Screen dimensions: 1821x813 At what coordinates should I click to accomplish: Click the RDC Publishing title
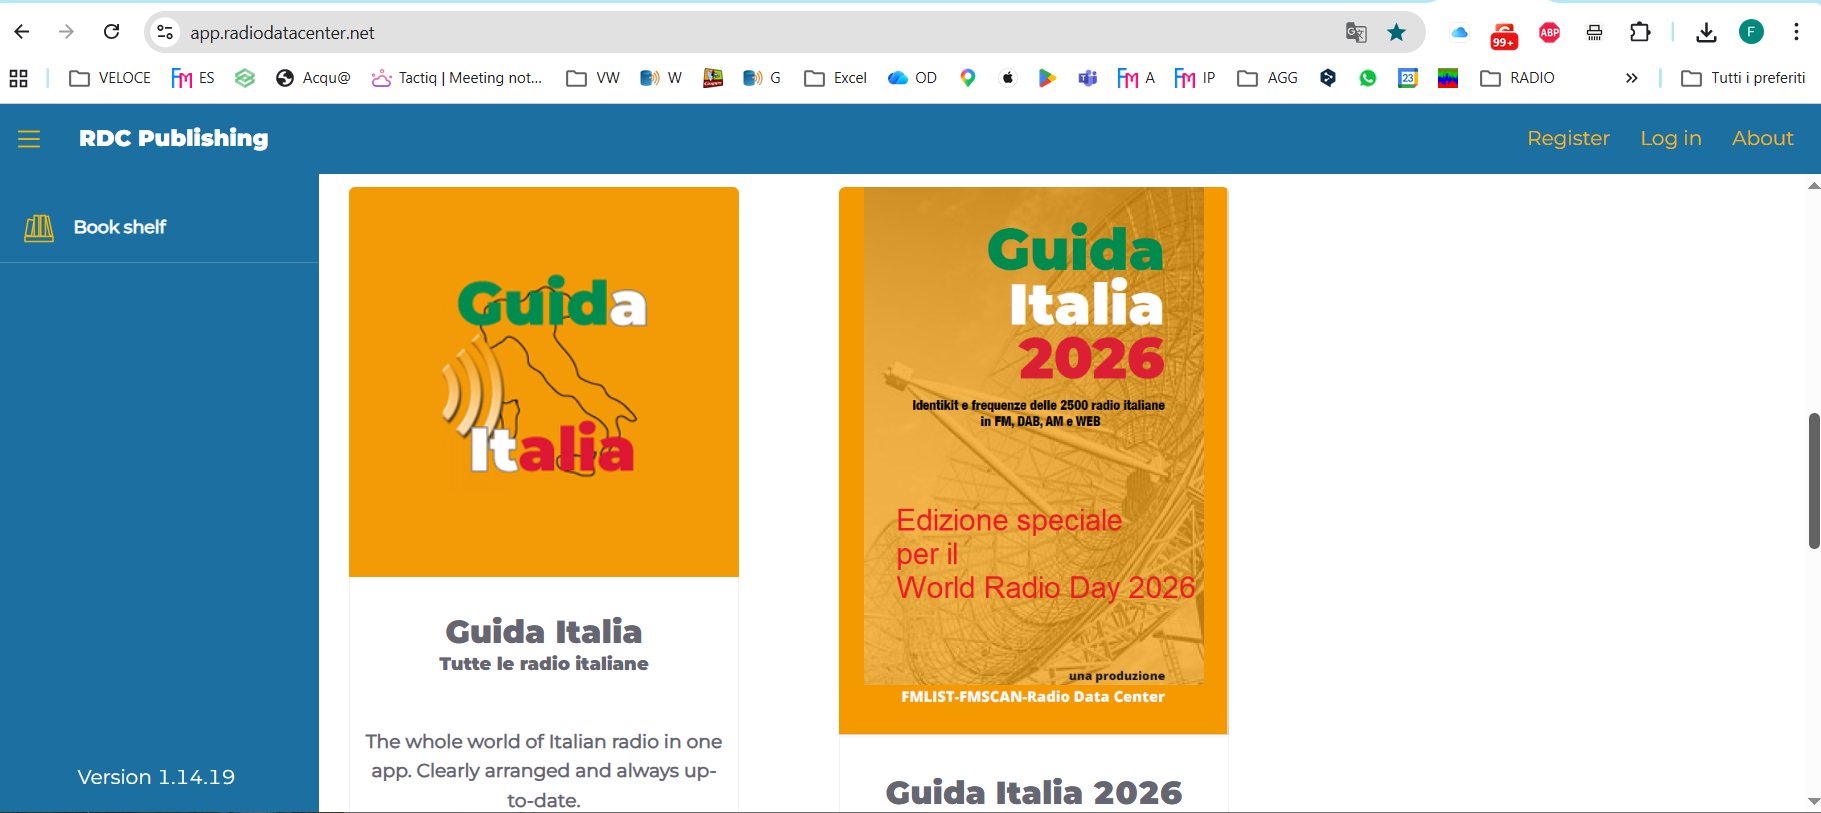click(174, 138)
